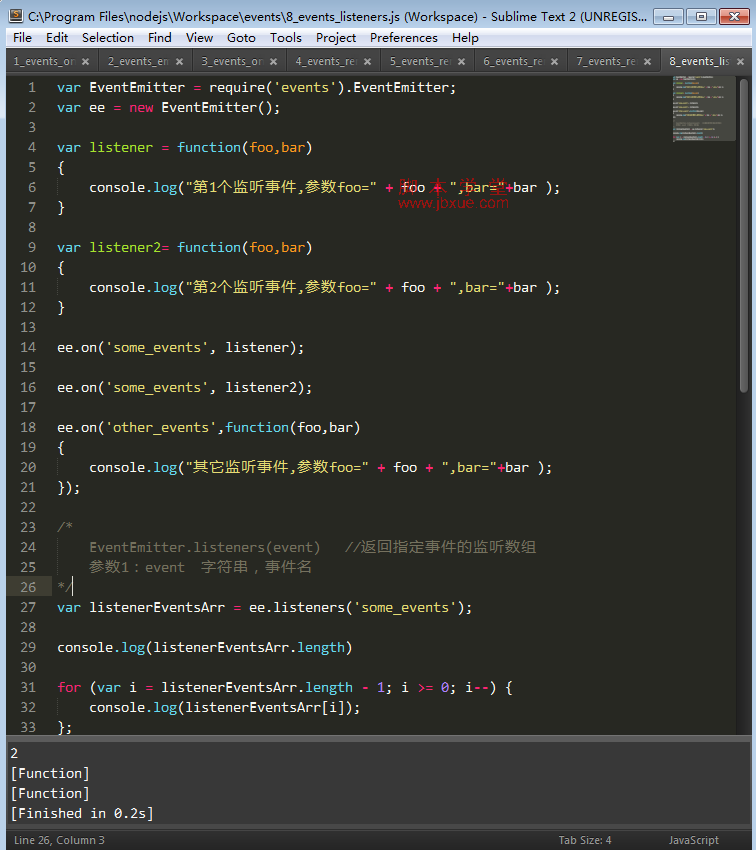This screenshot has height=850, width=756.
Task: Click the output value '2' in console
Action: click(x=14, y=753)
